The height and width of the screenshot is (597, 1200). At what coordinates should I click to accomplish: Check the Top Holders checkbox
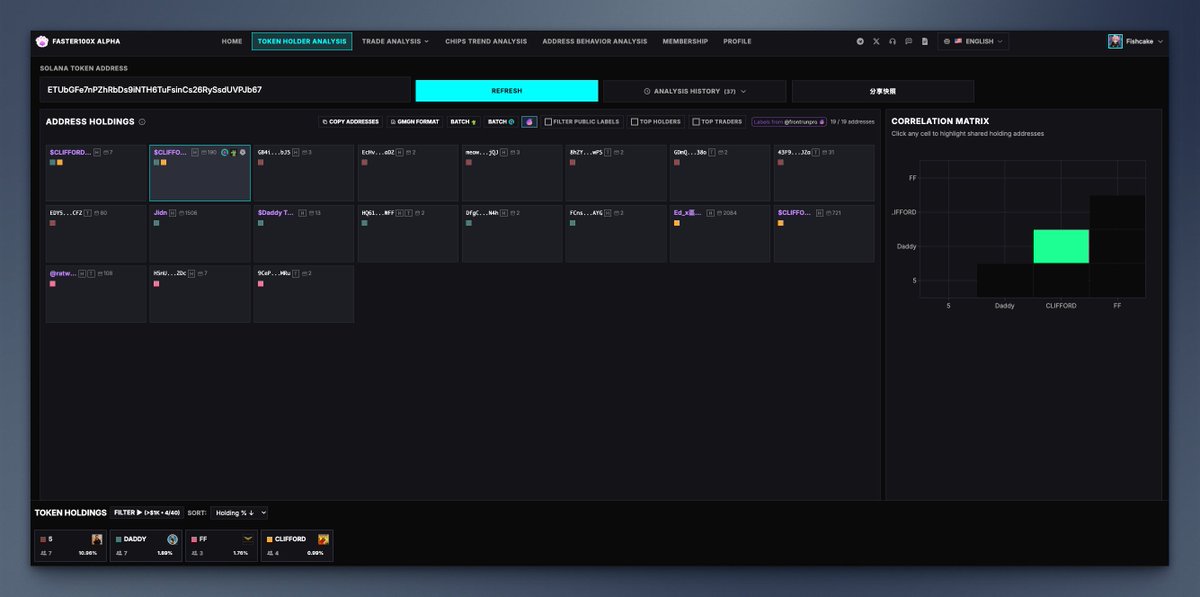click(x=632, y=121)
